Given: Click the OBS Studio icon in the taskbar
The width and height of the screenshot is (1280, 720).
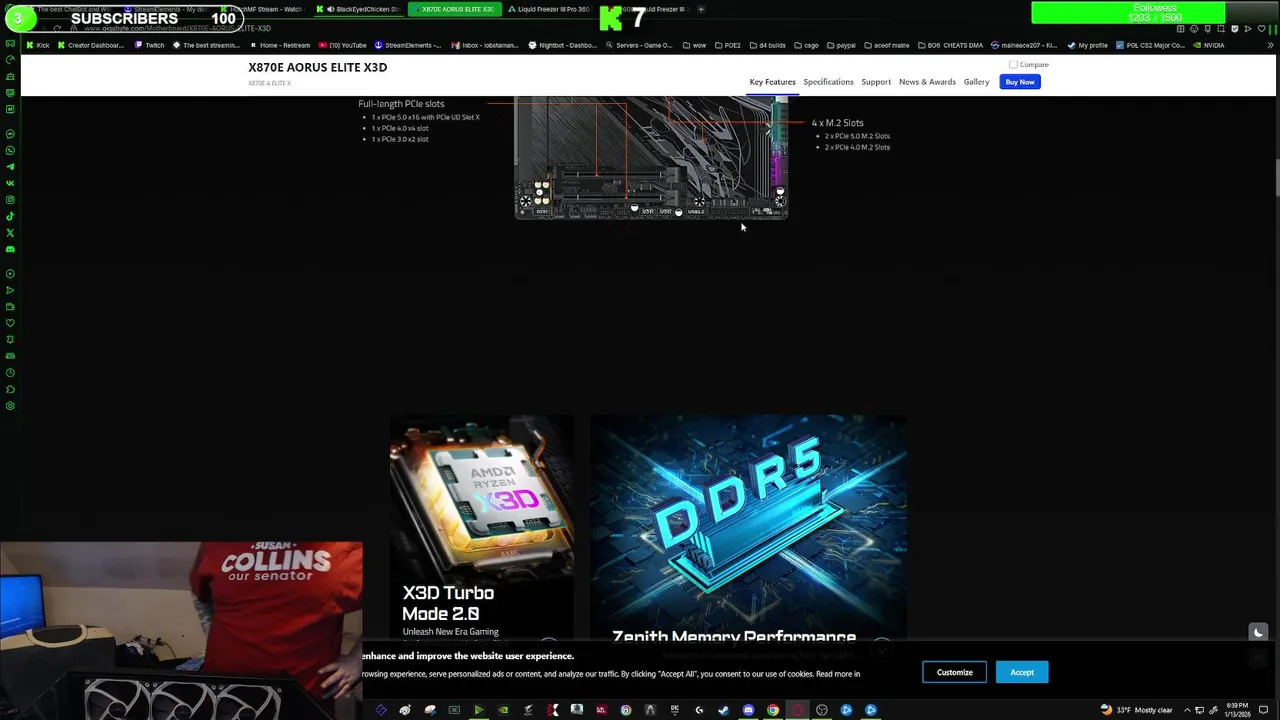Looking at the screenshot, I should coord(822,710).
